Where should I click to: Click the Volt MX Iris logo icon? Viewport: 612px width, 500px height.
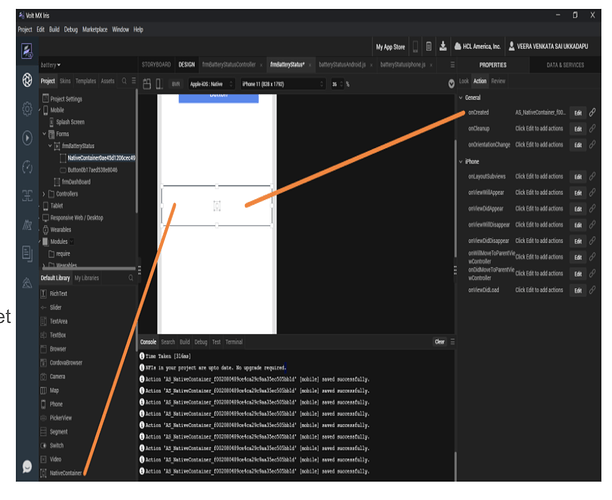pyautogui.click(x=27, y=51)
